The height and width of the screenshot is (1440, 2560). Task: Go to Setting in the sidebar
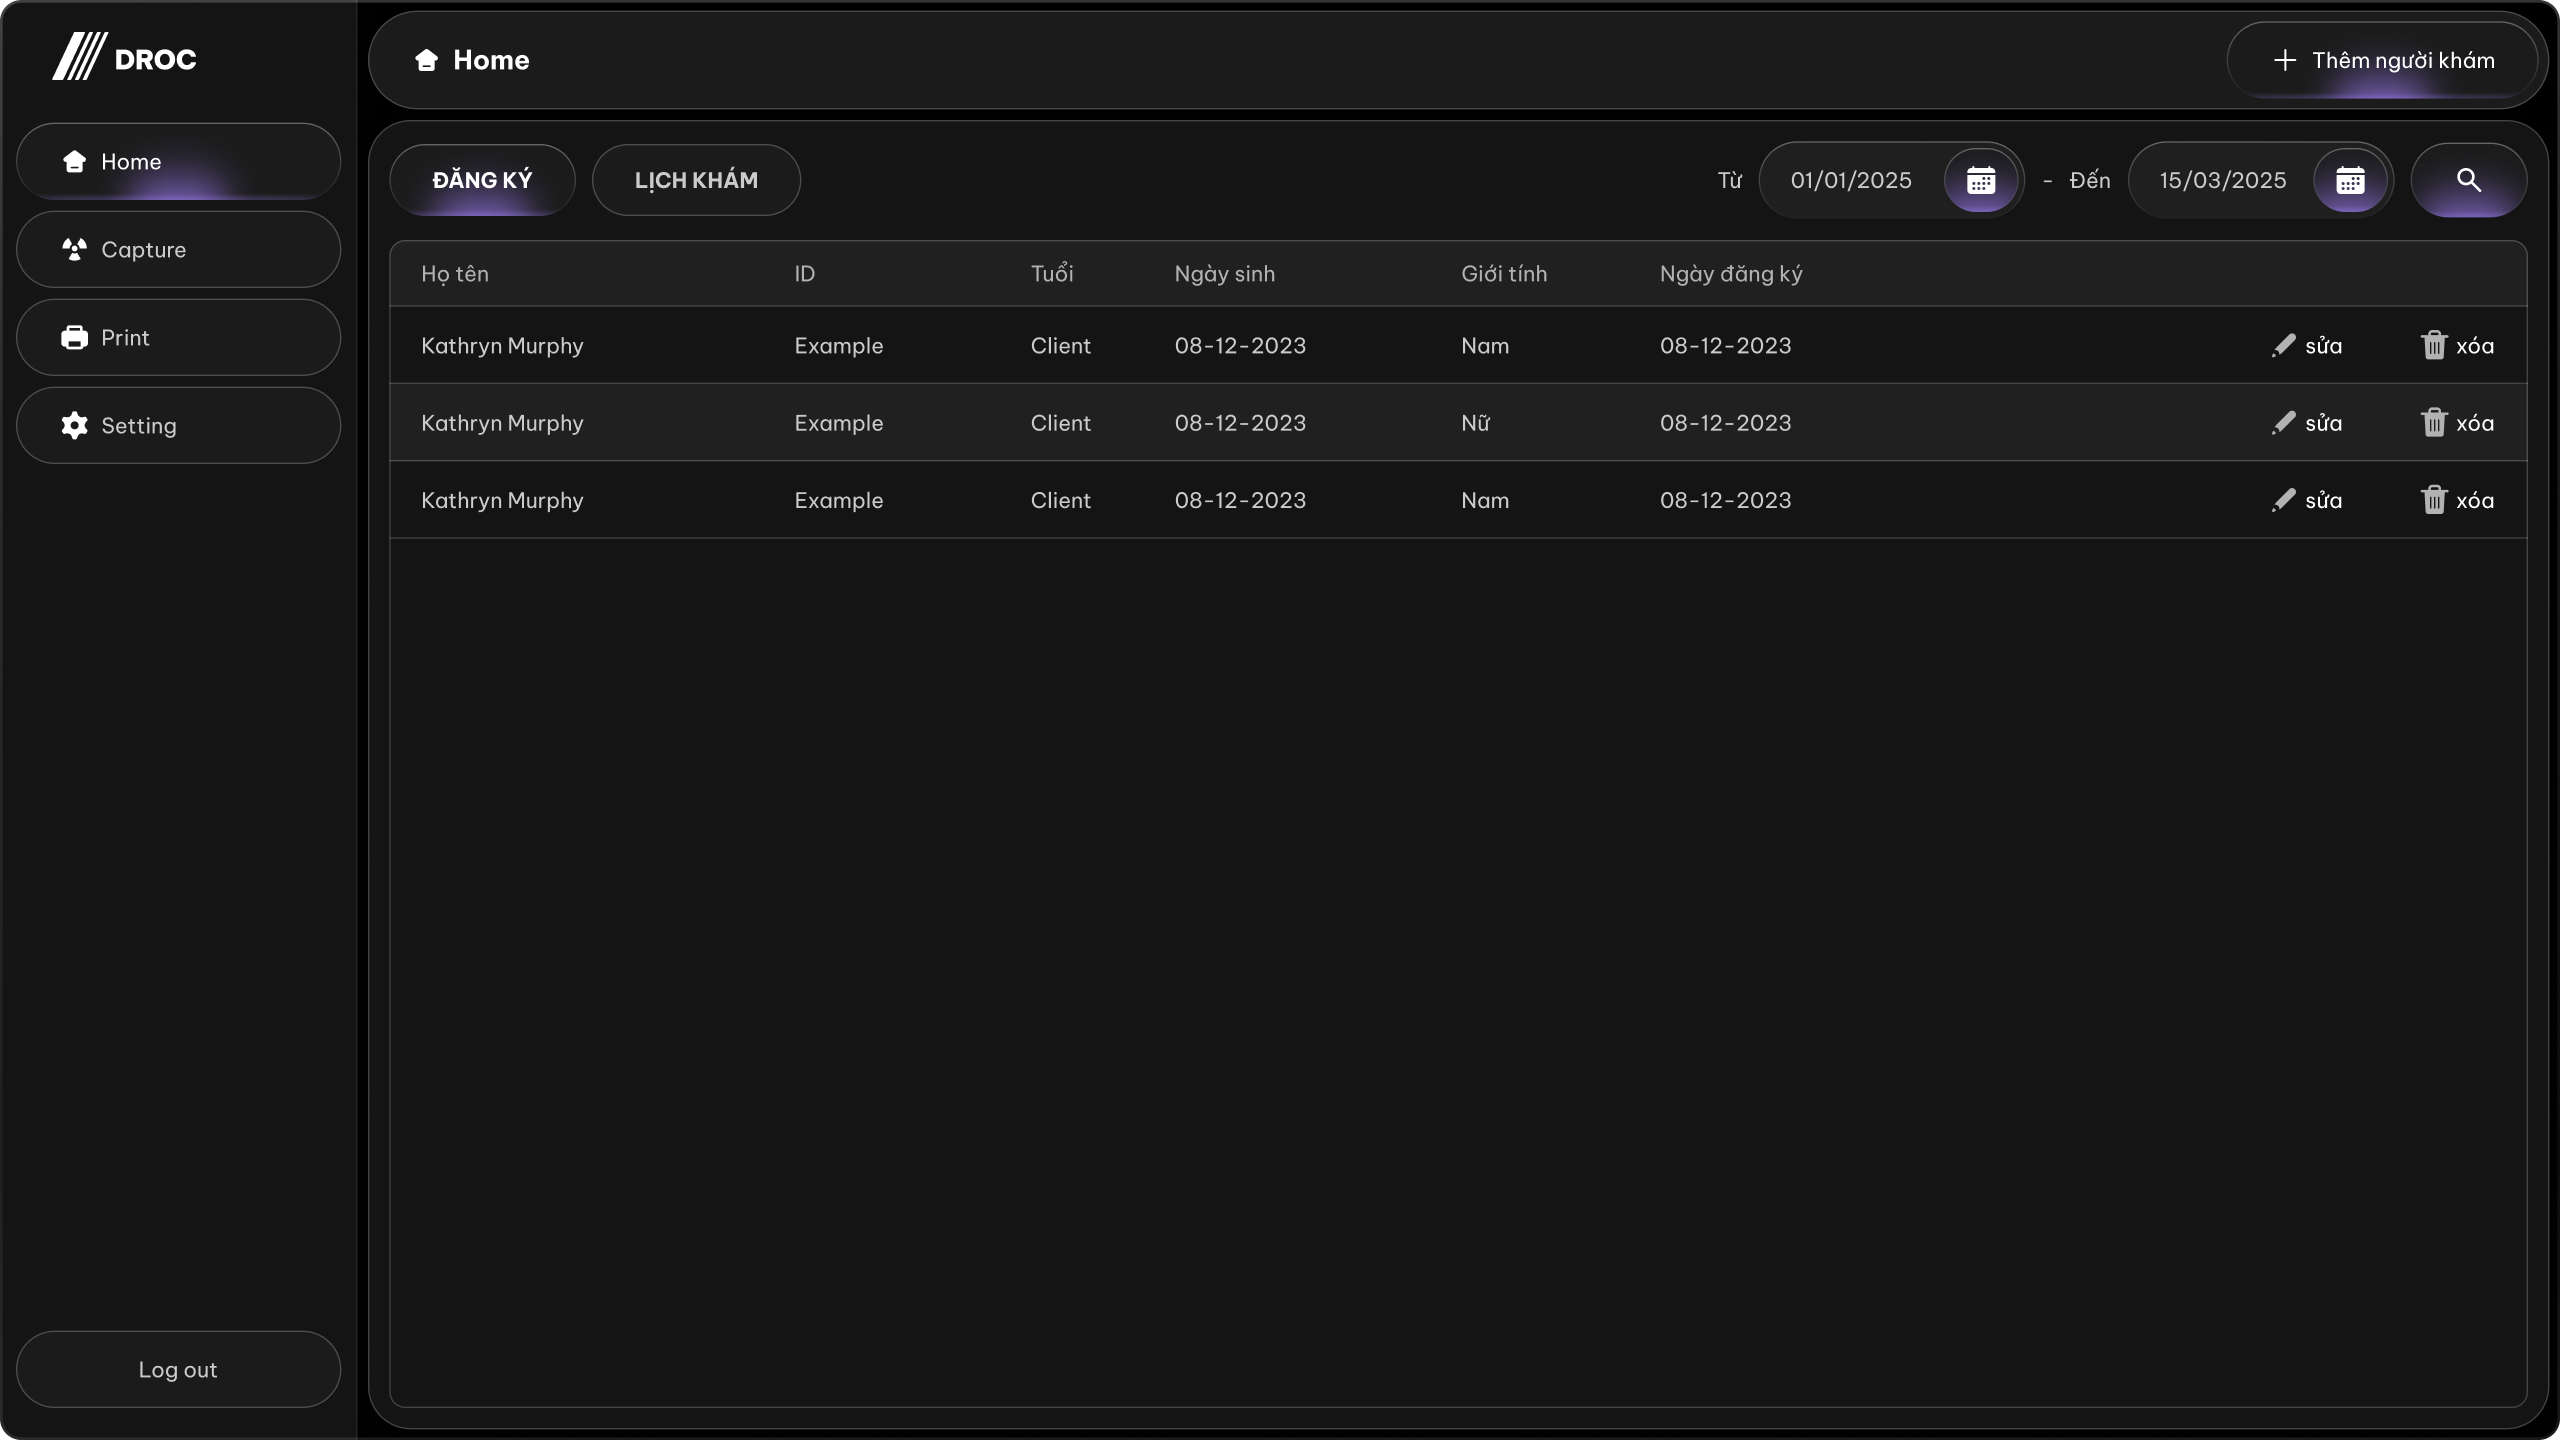tap(178, 426)
